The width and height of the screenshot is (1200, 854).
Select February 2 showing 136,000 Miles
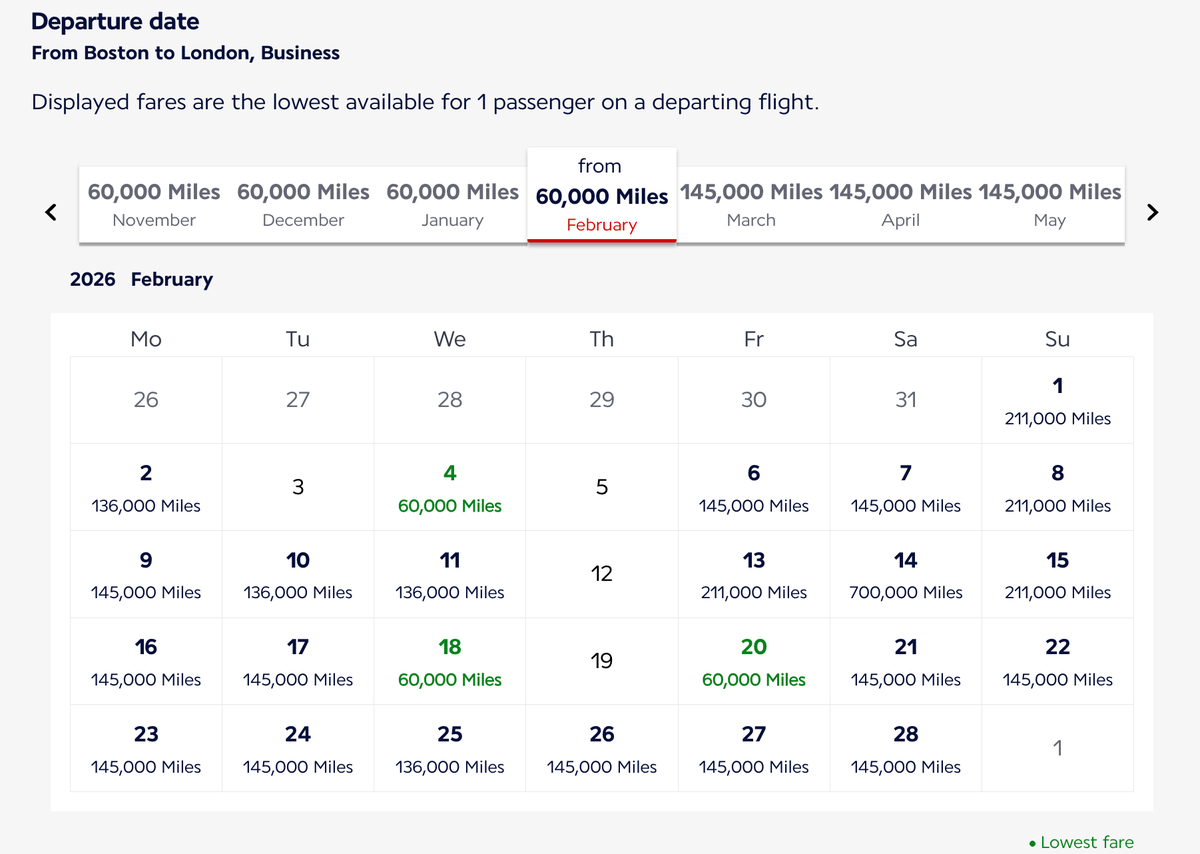(x=145, y=487)
